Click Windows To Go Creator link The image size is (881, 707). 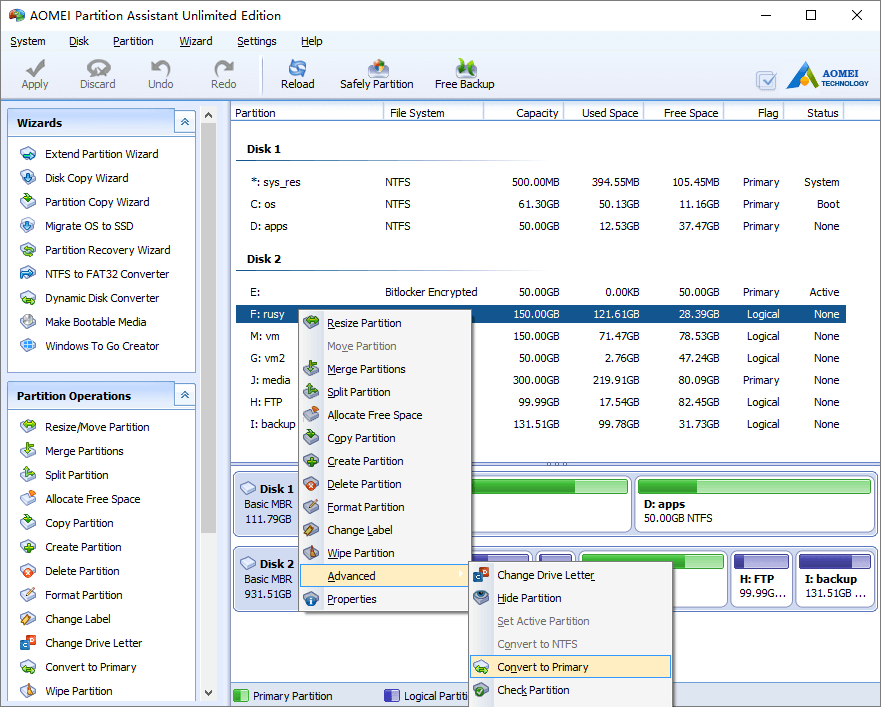pyautogui.click(x=102, y=346)
